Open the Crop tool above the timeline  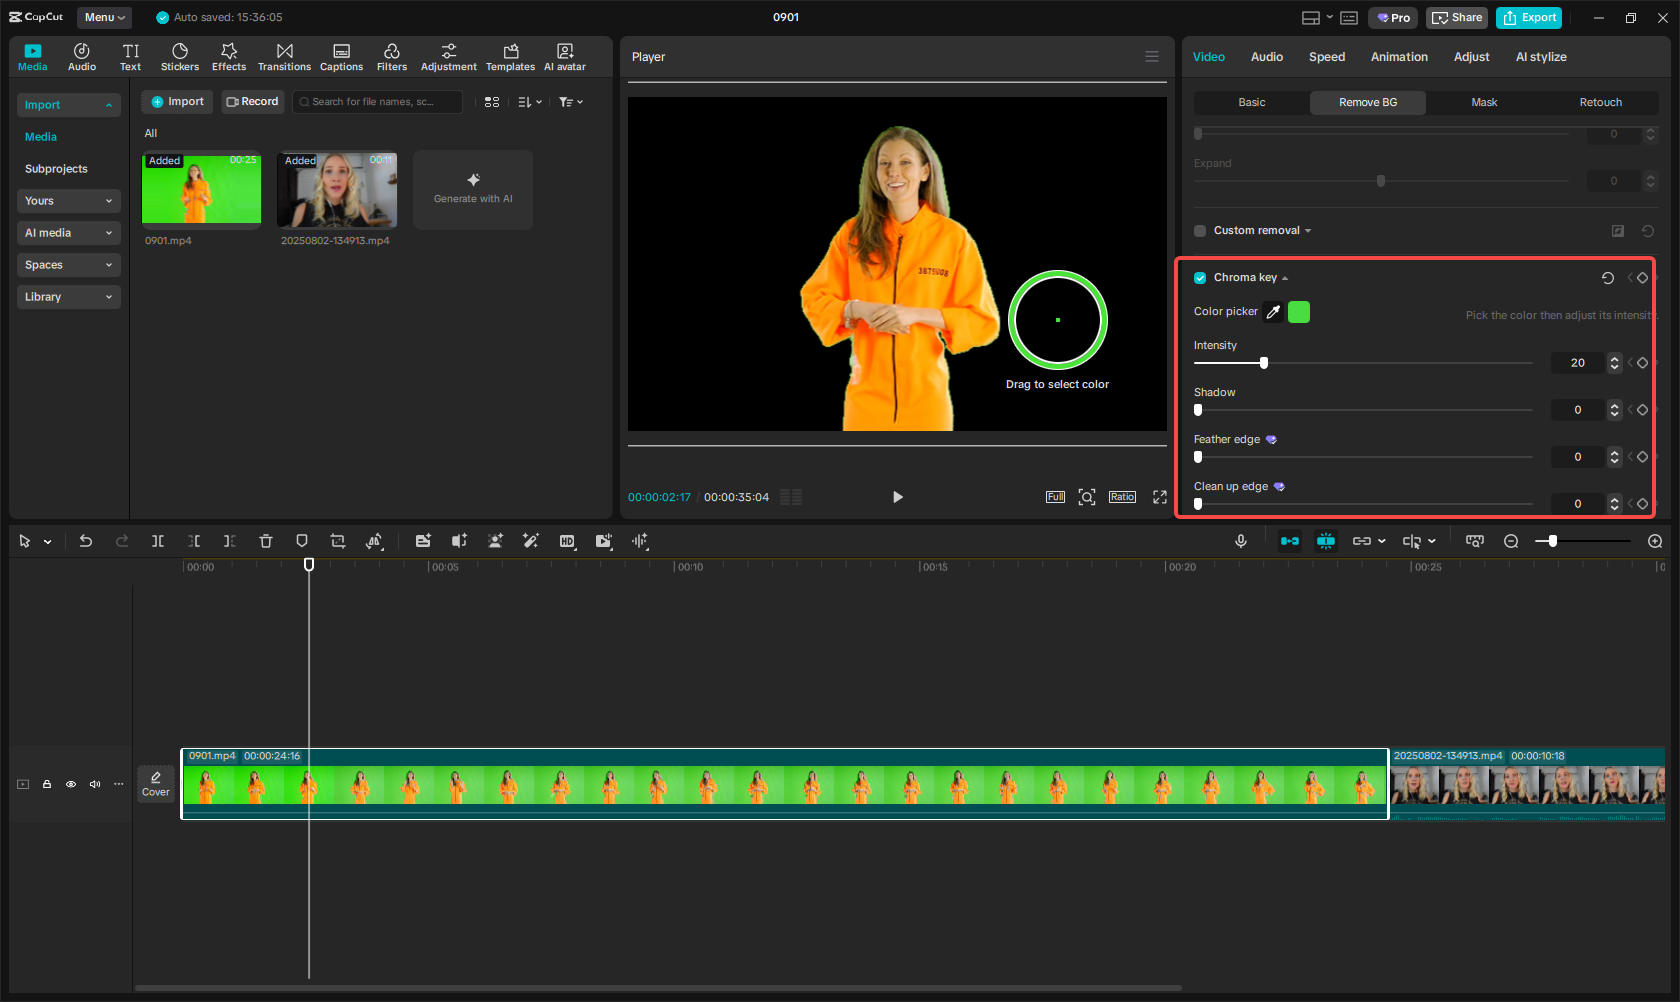pos(338,541)
